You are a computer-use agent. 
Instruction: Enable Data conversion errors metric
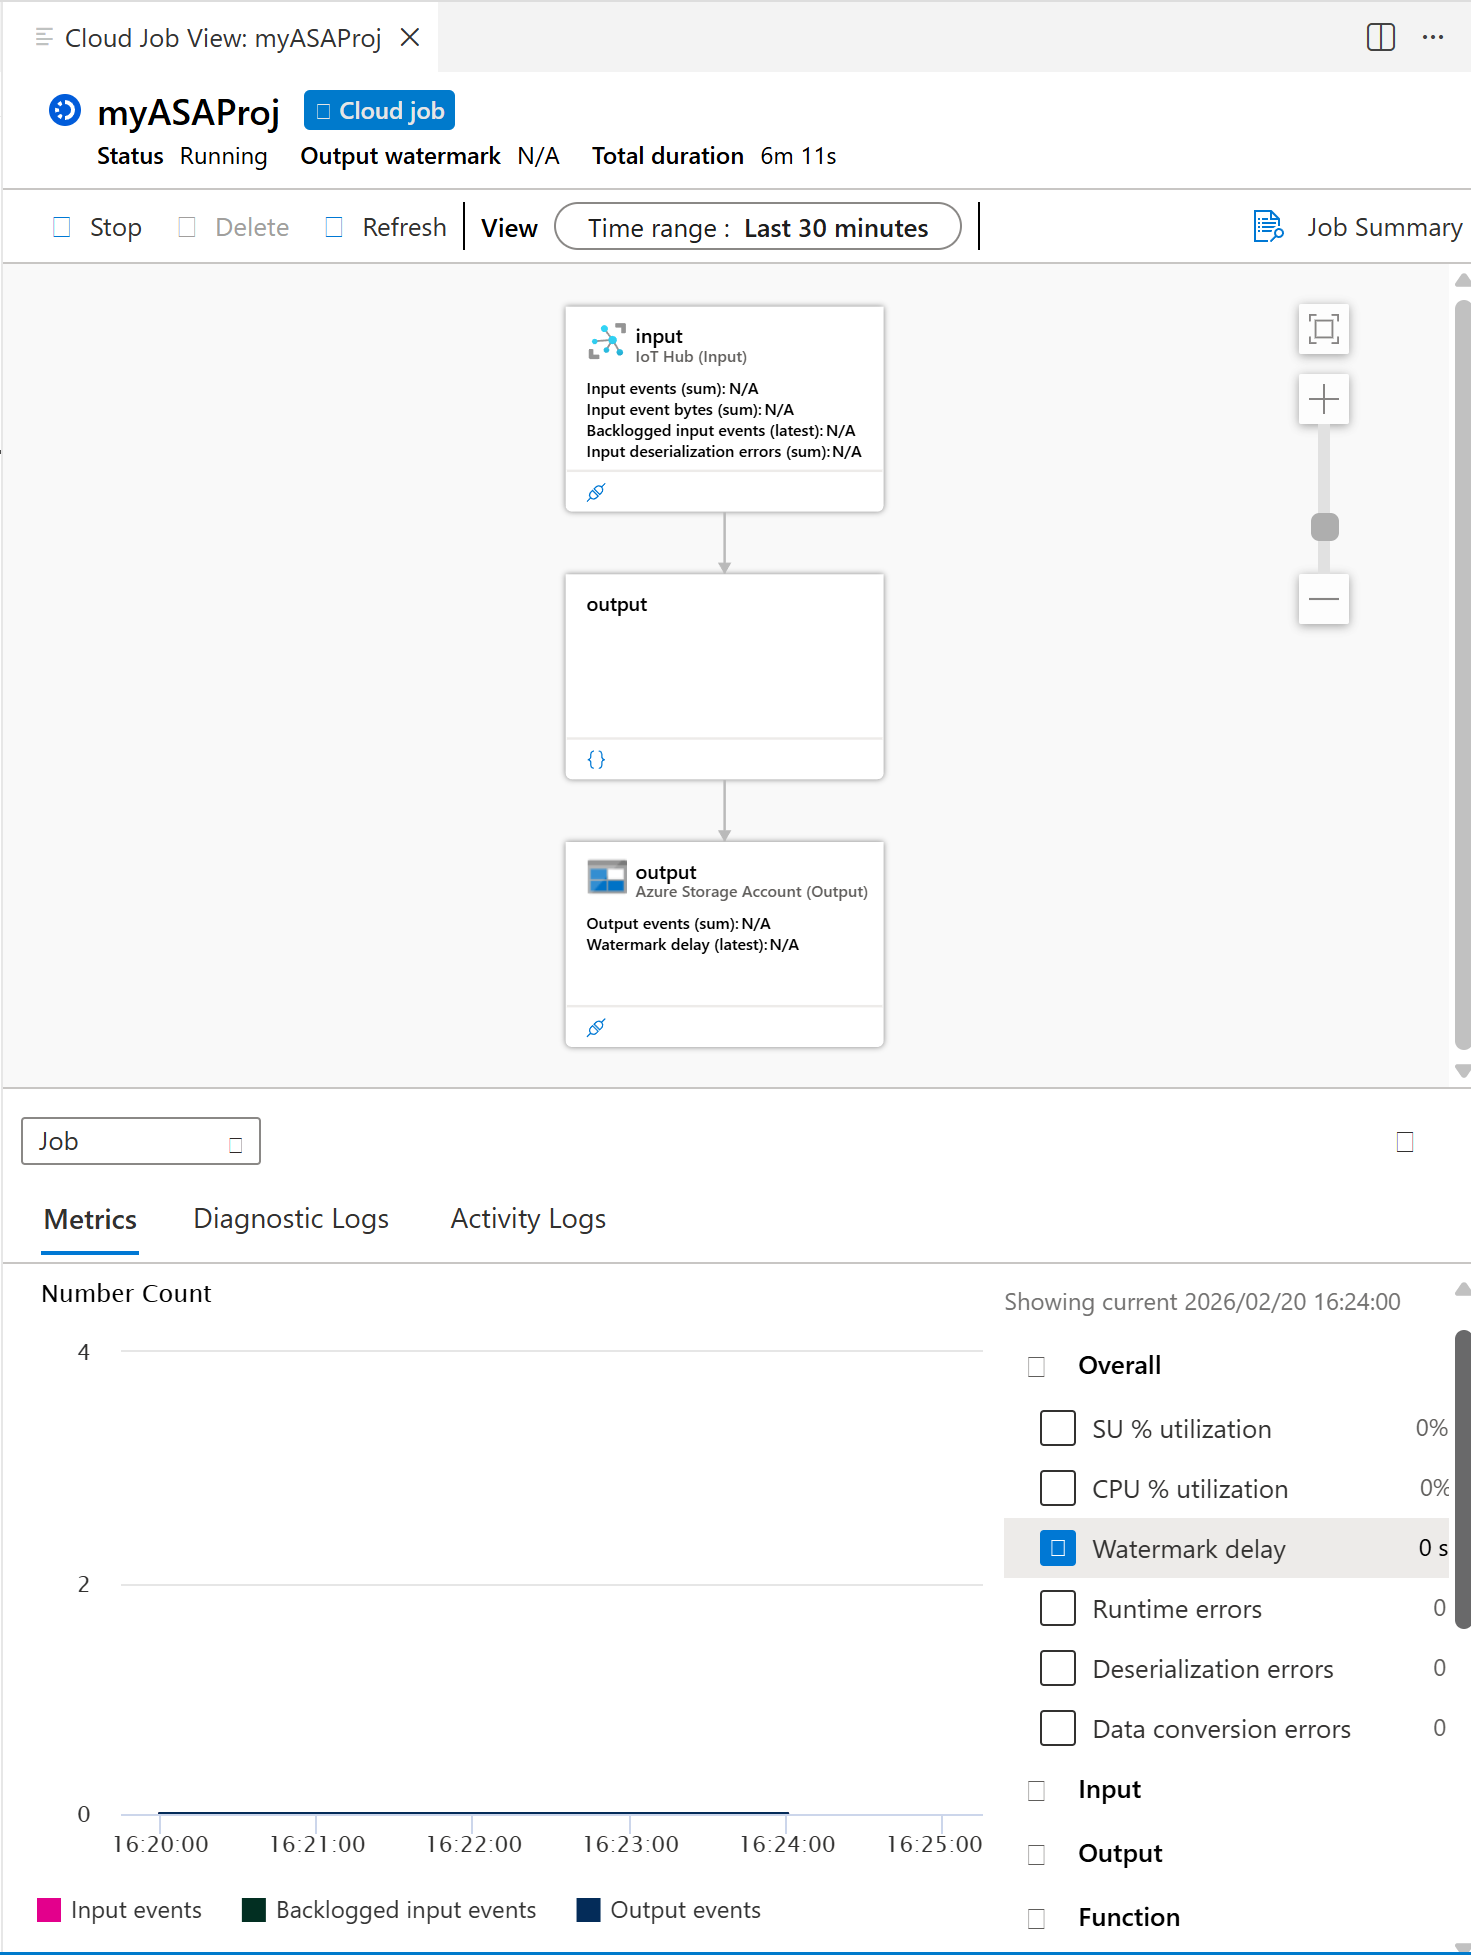[x=1058, y=1728]
